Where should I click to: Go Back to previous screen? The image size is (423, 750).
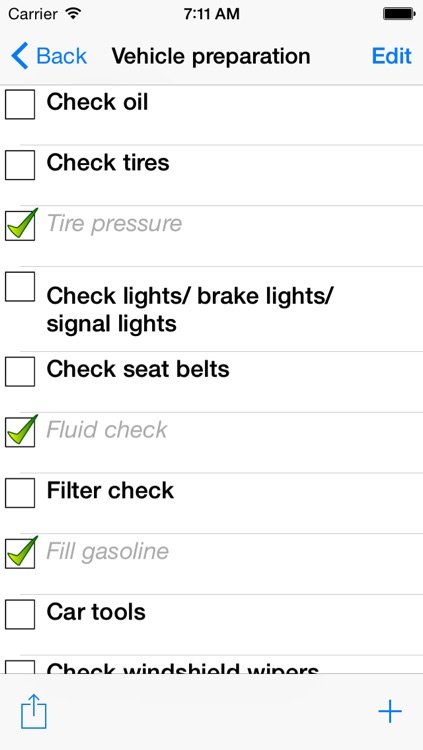pyautogui.click(x=49, y=56)
